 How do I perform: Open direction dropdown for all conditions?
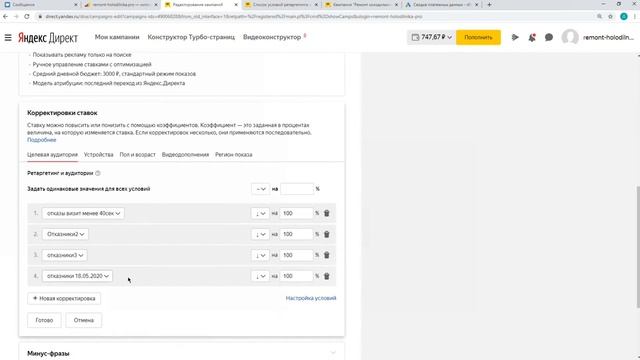coord(260,189)
